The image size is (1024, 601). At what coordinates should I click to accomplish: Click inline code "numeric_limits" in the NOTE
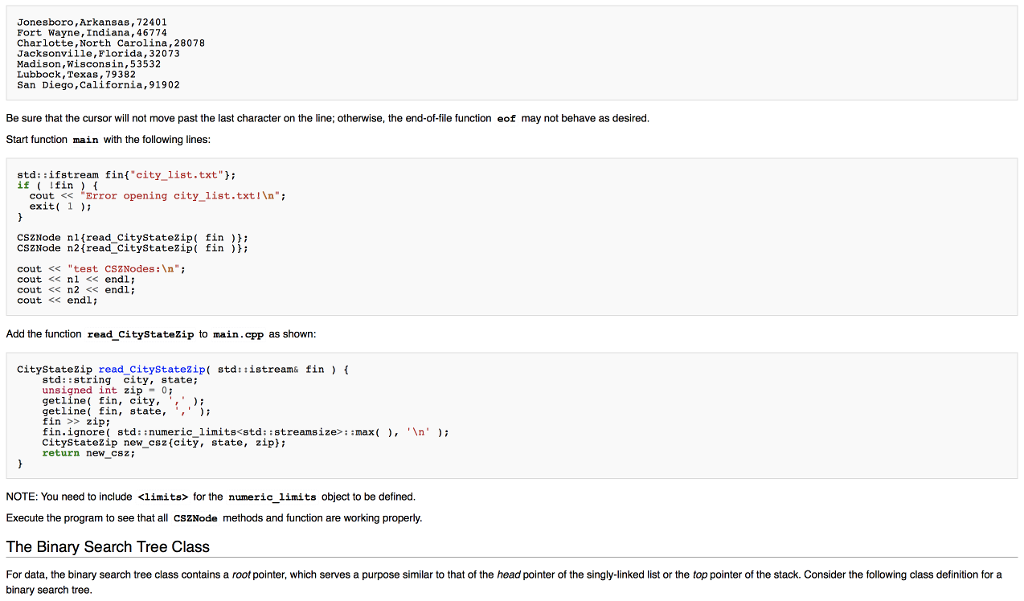tap(272, 497)
